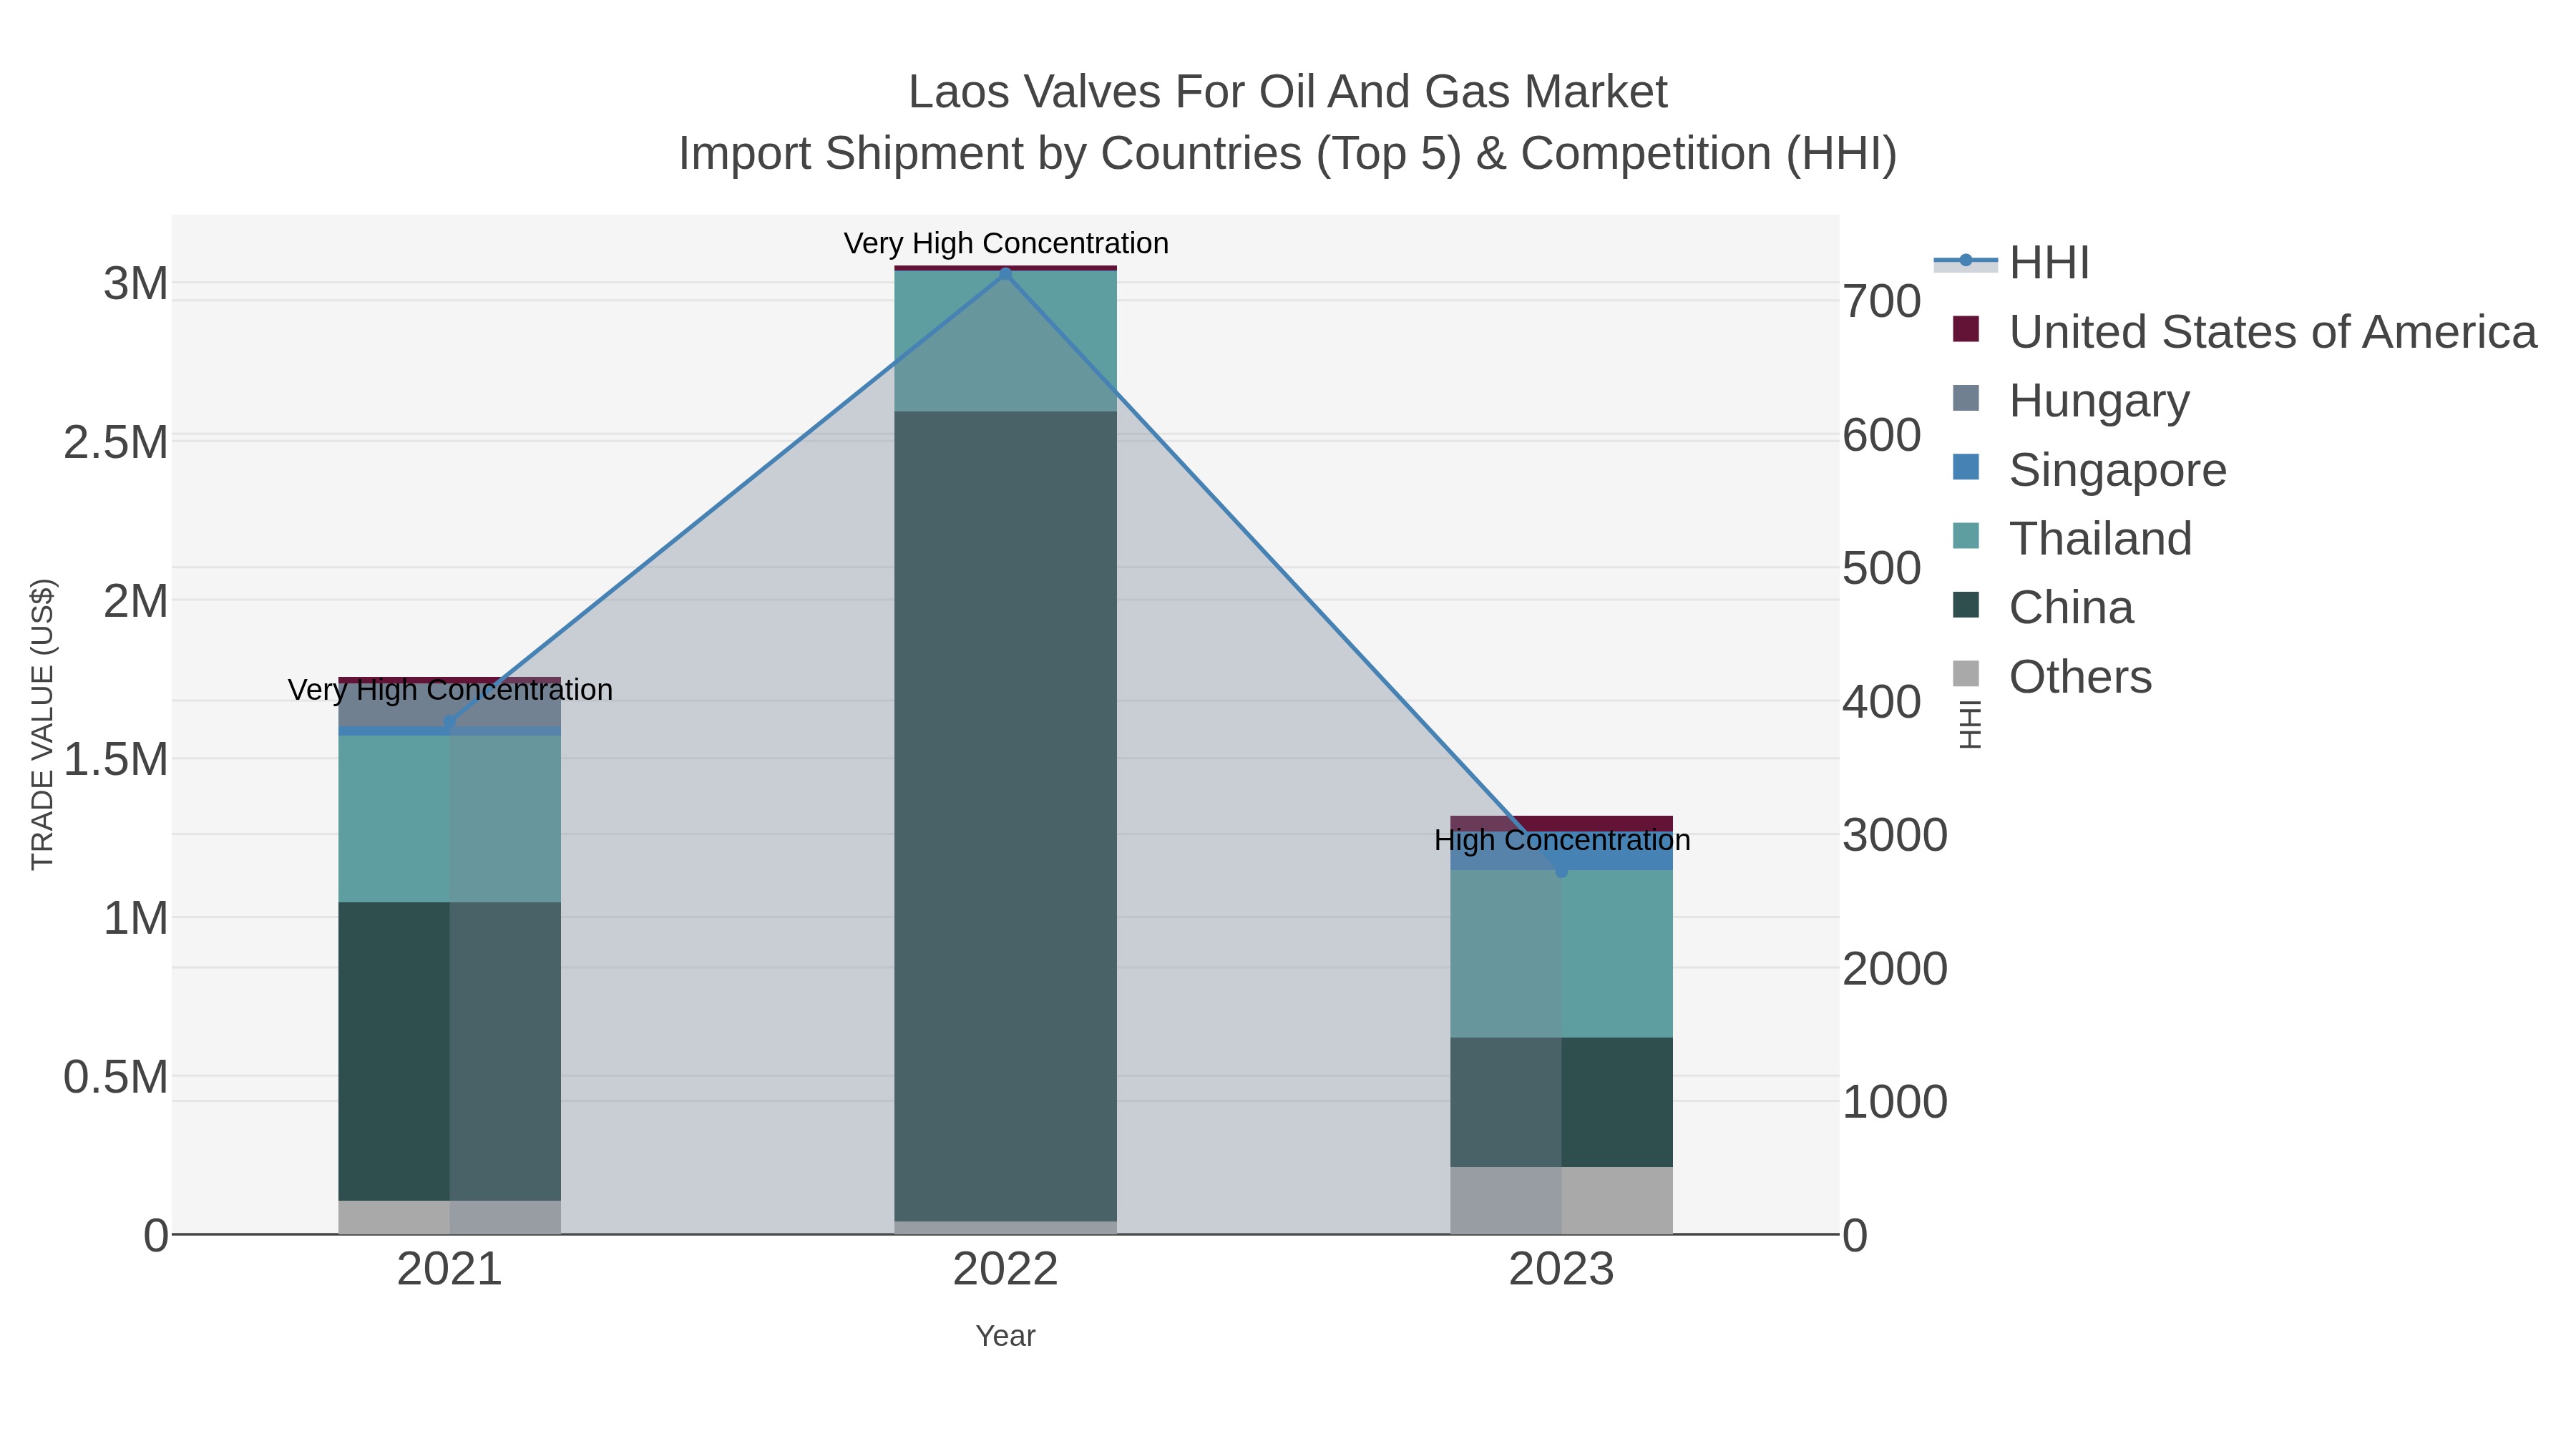Image resolution: width=2576 pixels, height=1449 pixels.
Task: Click the Hungary bar segment for 2021
Action: click(450, 706)
